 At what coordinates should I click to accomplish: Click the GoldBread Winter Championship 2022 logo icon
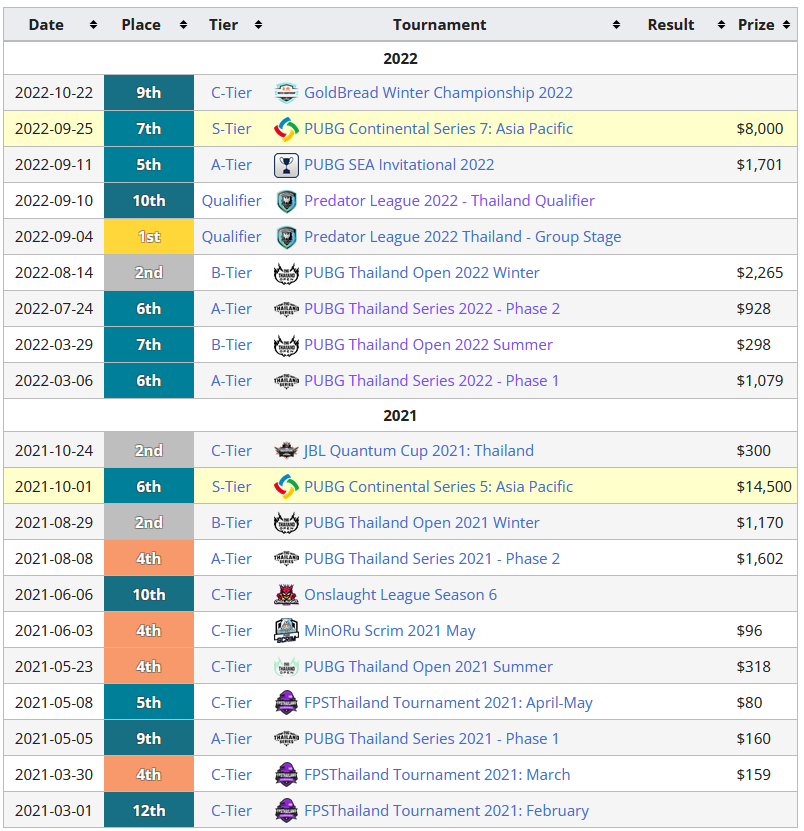click(286, 93)
